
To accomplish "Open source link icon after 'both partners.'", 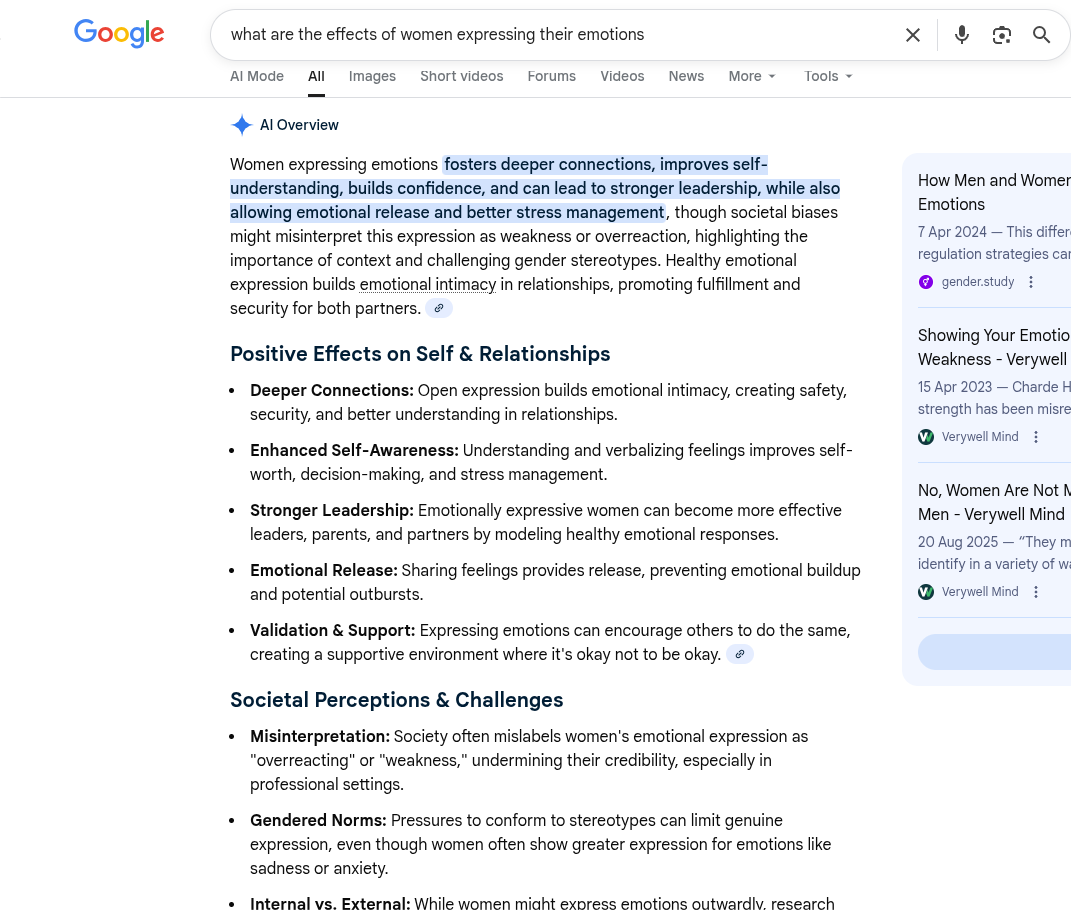I will point(439,308).
